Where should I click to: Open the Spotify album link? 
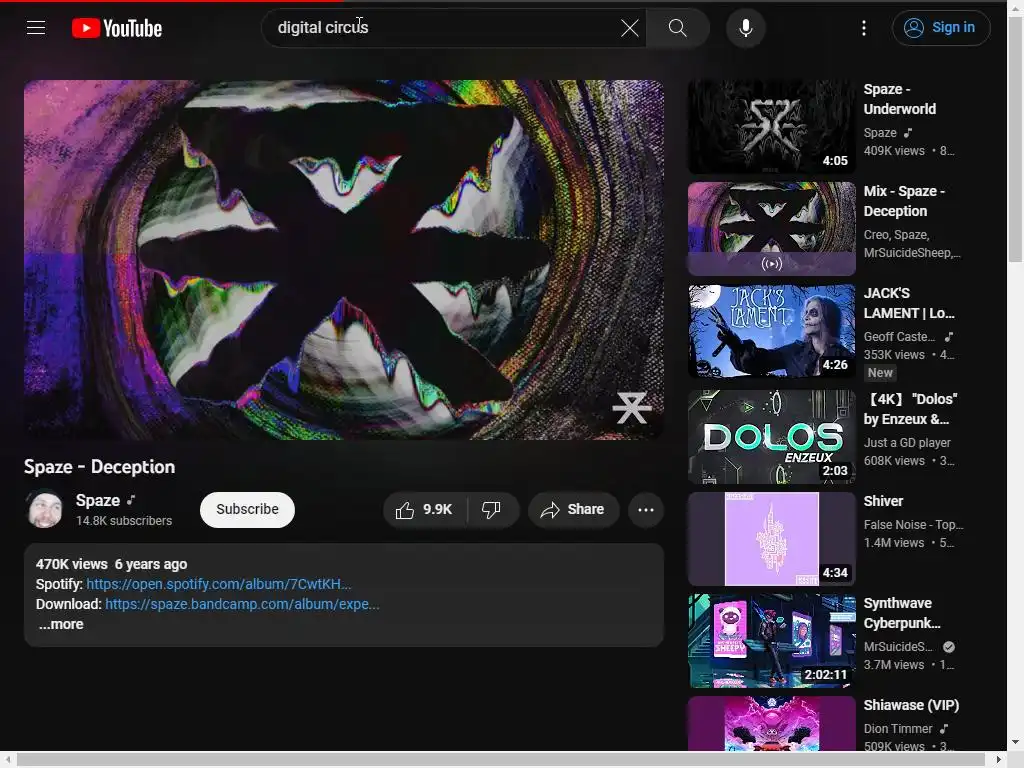pyautogui.click(x=219, y=584)
